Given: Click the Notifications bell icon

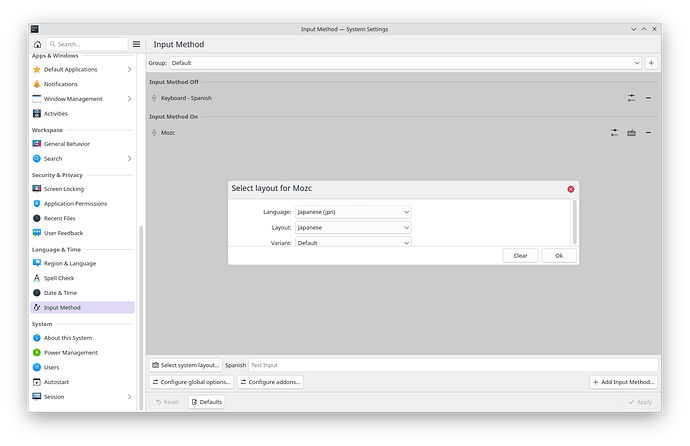Looking at the screenshot, I should pos(37,84).
